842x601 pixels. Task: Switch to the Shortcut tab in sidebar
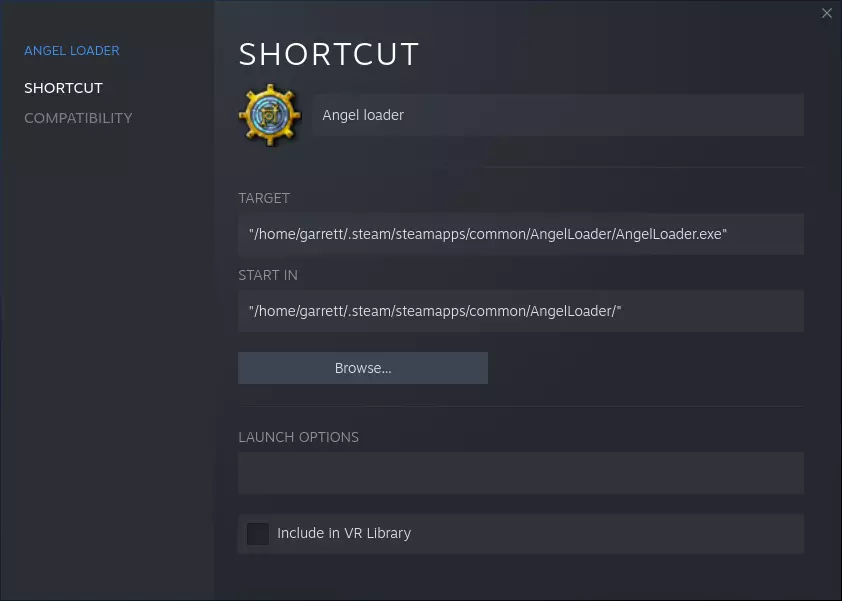coord(63,88)
